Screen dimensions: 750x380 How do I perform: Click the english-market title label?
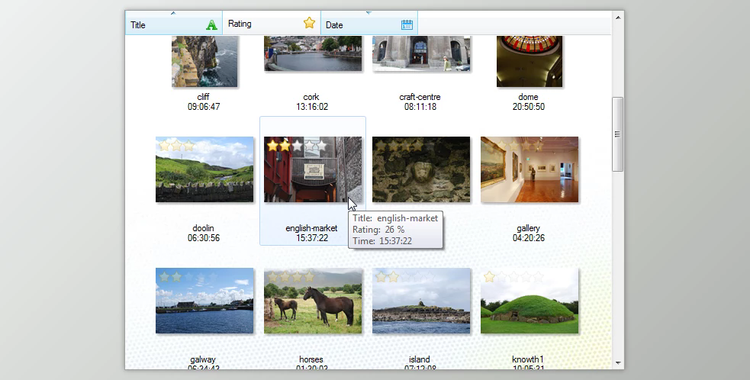pos(311,228)
